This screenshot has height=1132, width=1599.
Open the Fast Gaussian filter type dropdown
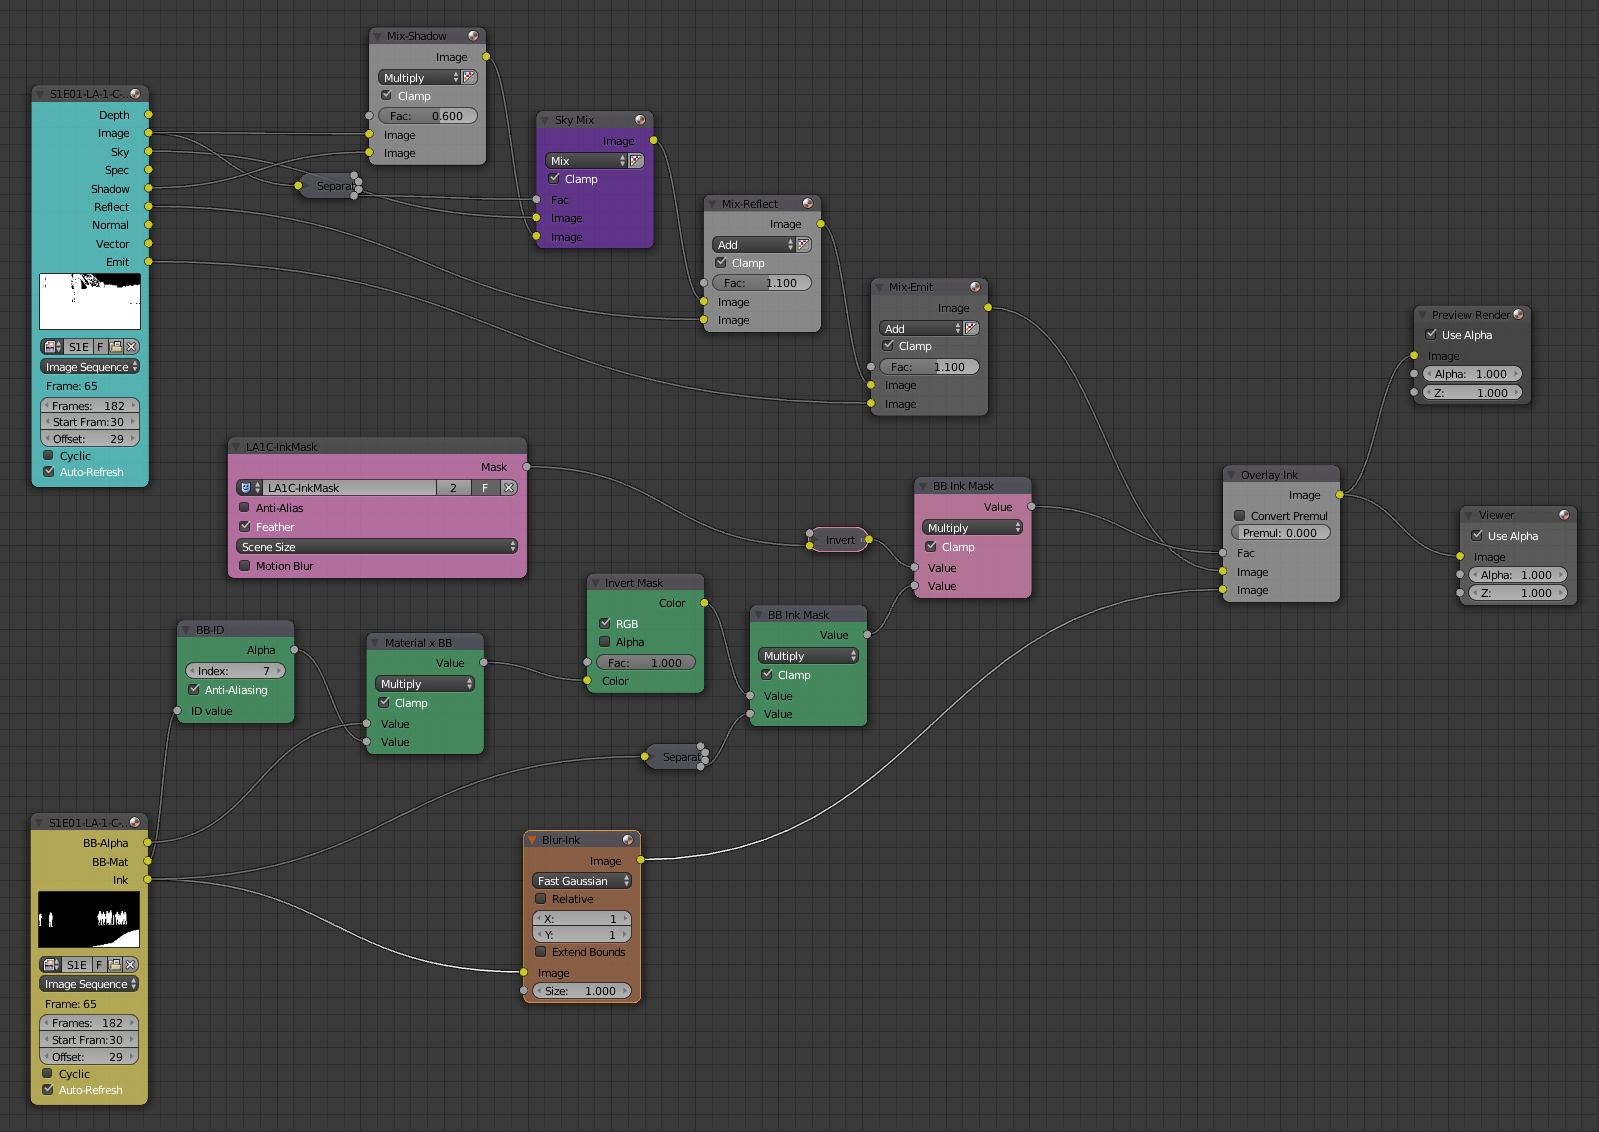tap(582, 881)
